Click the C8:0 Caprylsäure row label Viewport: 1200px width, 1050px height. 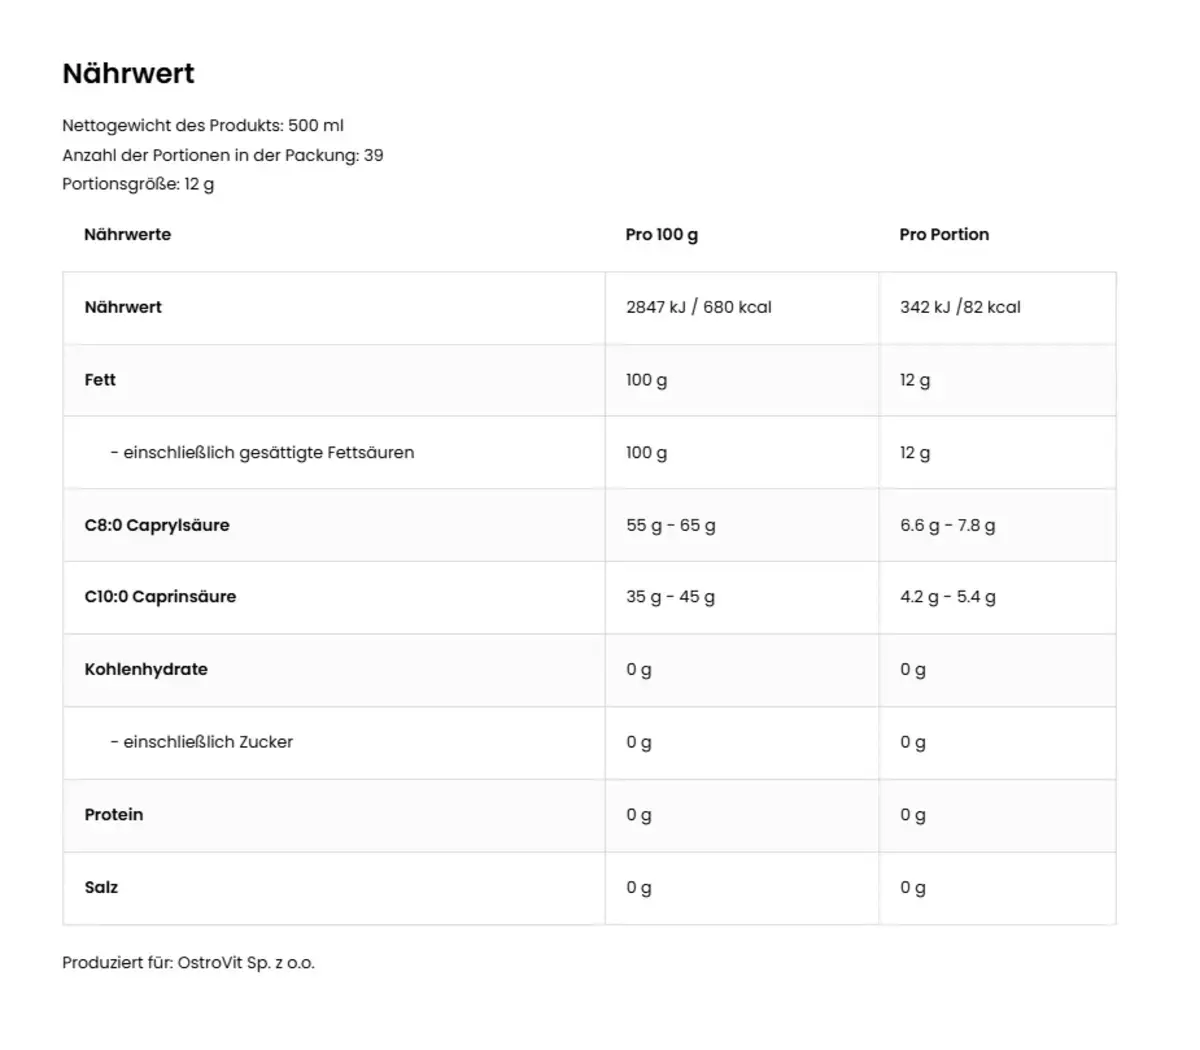[x=157, y=525]
